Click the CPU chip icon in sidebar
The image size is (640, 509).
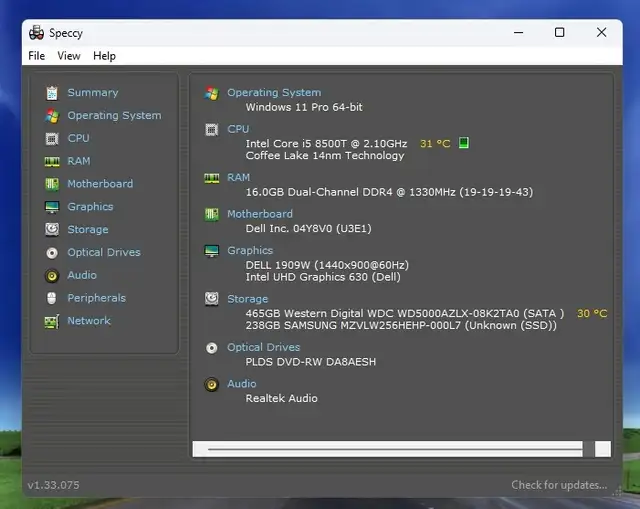click(52, 139)
